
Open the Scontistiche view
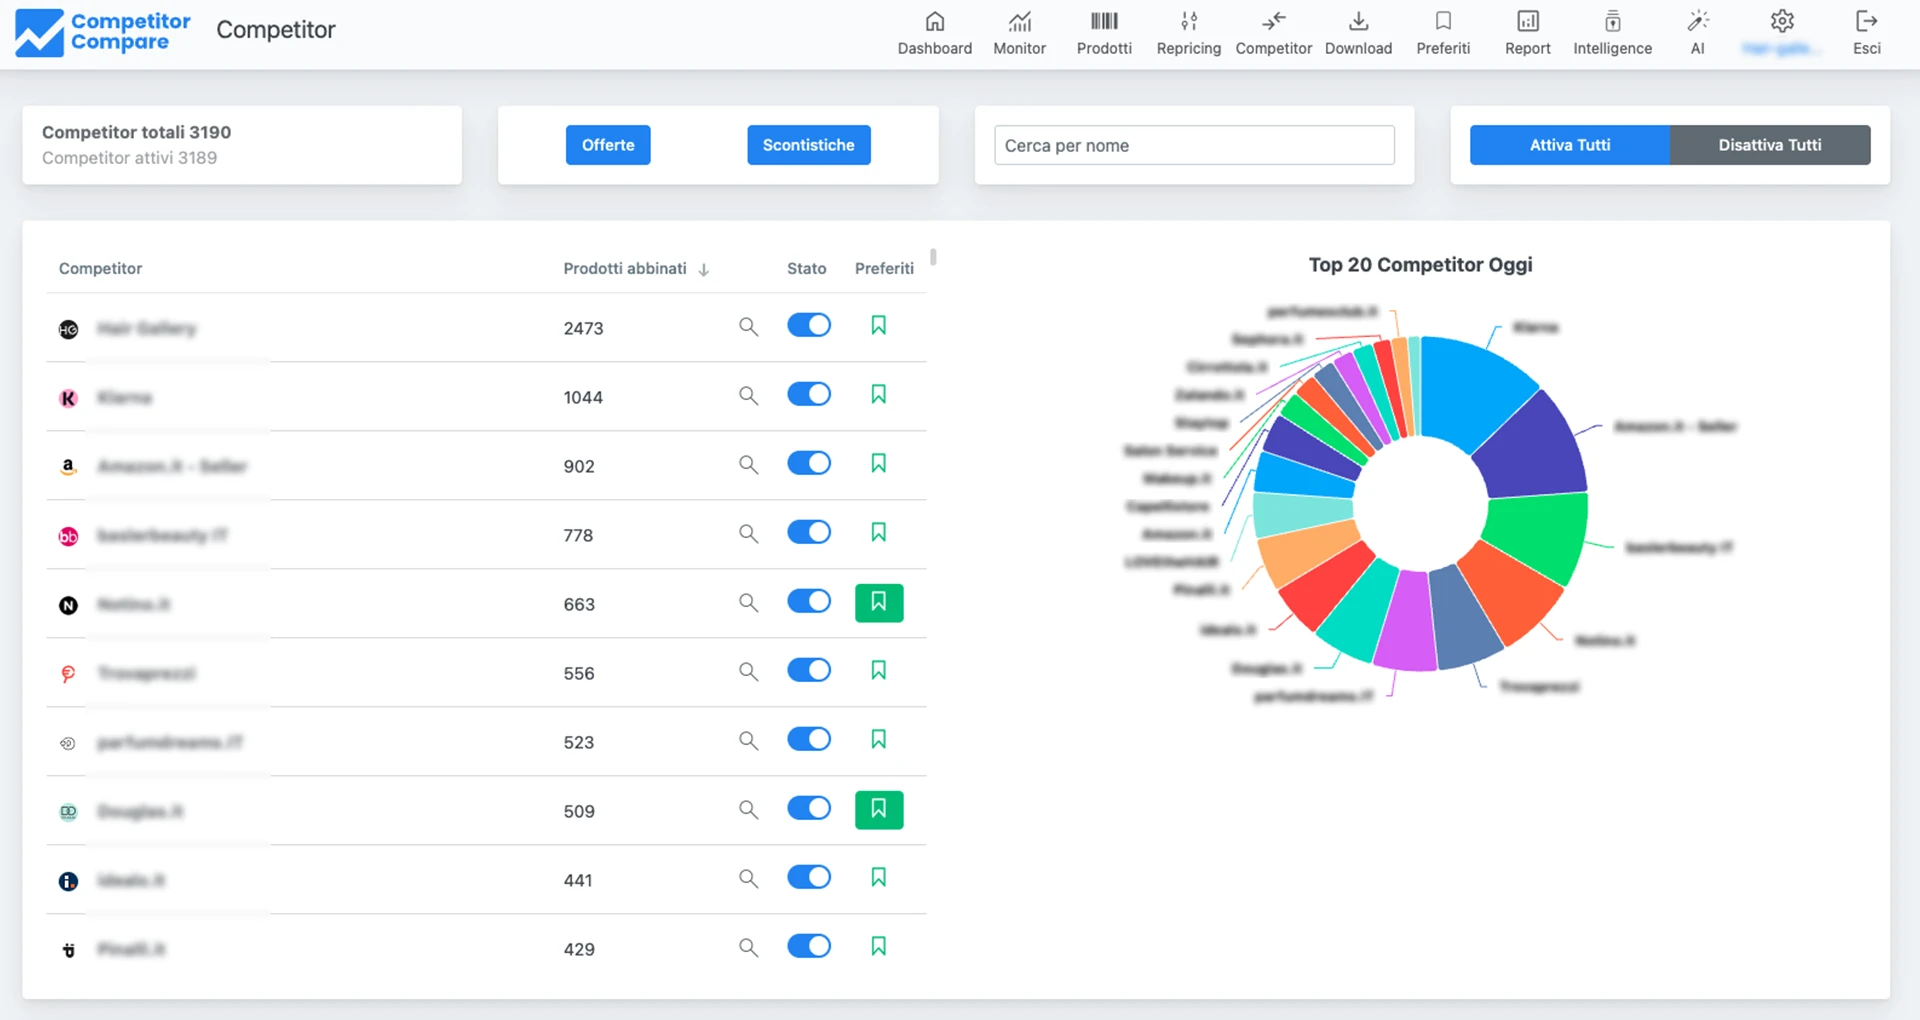pos(808,145)
